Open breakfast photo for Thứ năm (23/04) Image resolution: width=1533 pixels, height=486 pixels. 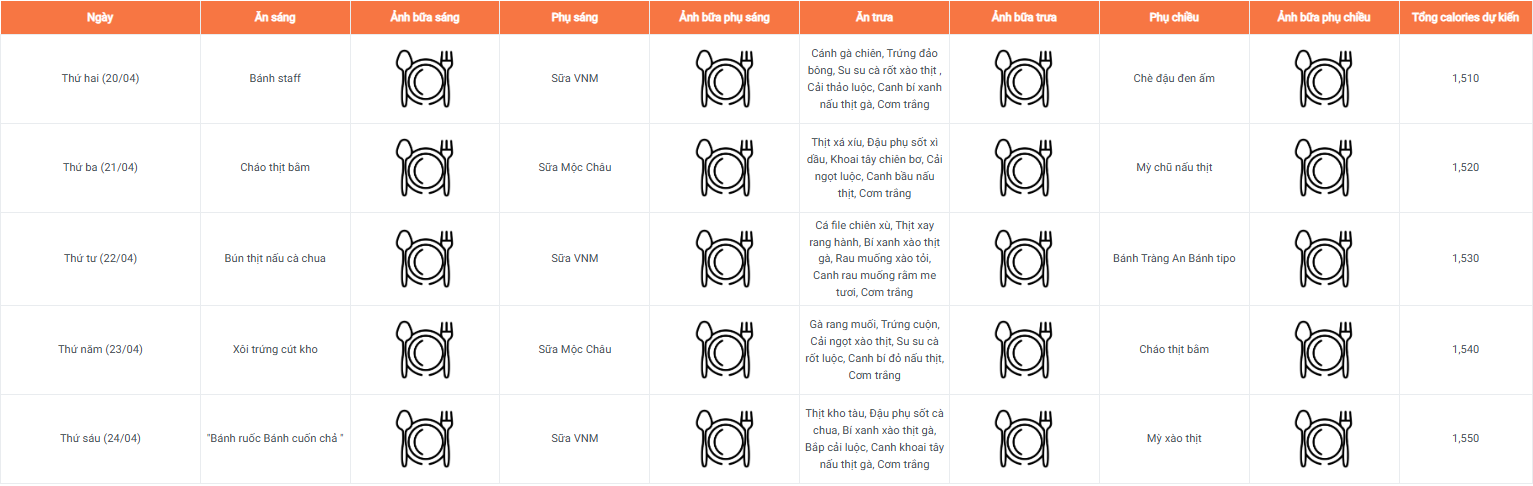(x=425, y=349)
